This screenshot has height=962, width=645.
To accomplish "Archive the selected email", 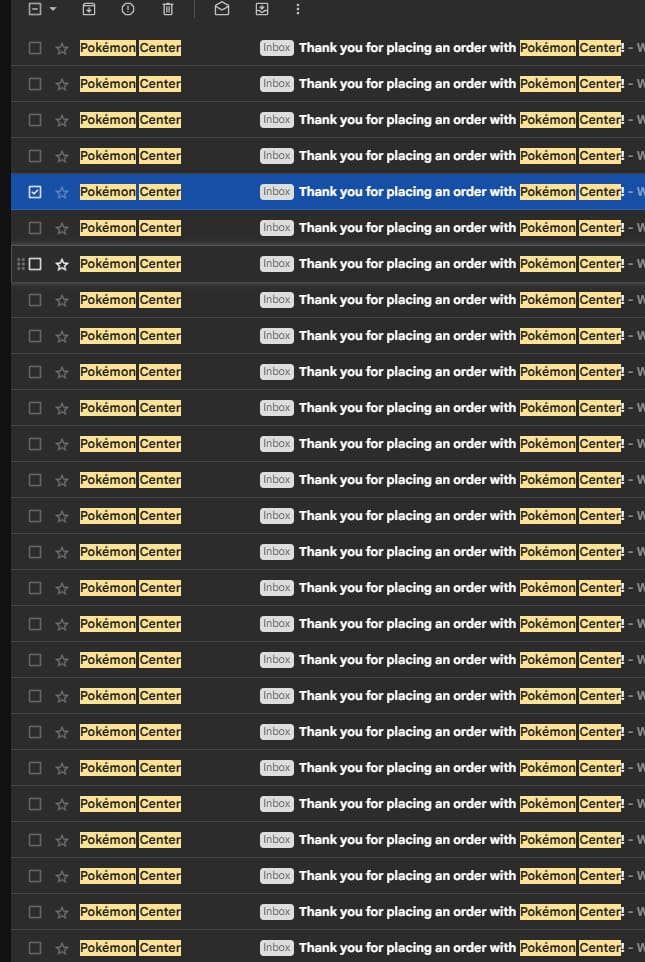I will click(x=89, y=9).
